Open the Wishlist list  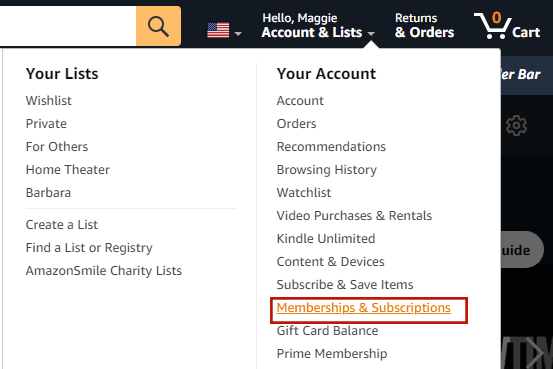tap(49, 101)
